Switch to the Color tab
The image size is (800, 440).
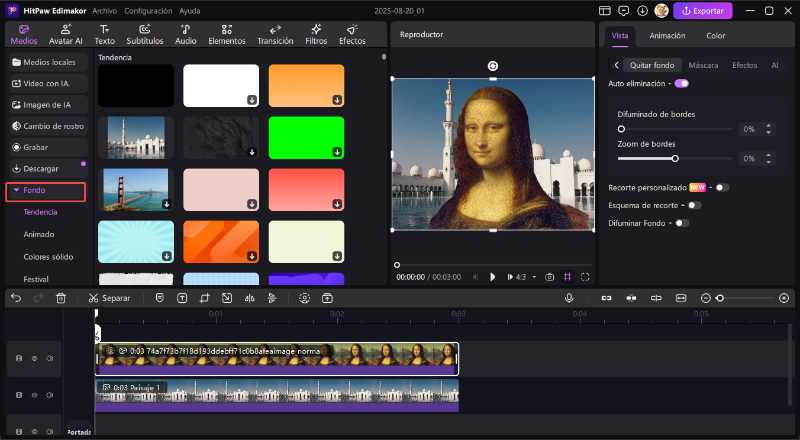pyautogui.click(x=715, y=36)
